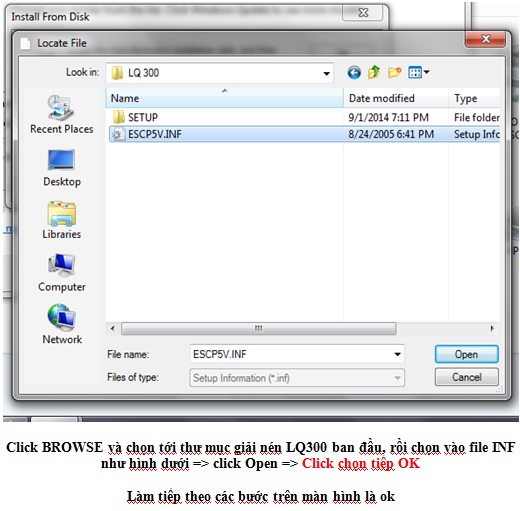Sort by Type column header

474,98
